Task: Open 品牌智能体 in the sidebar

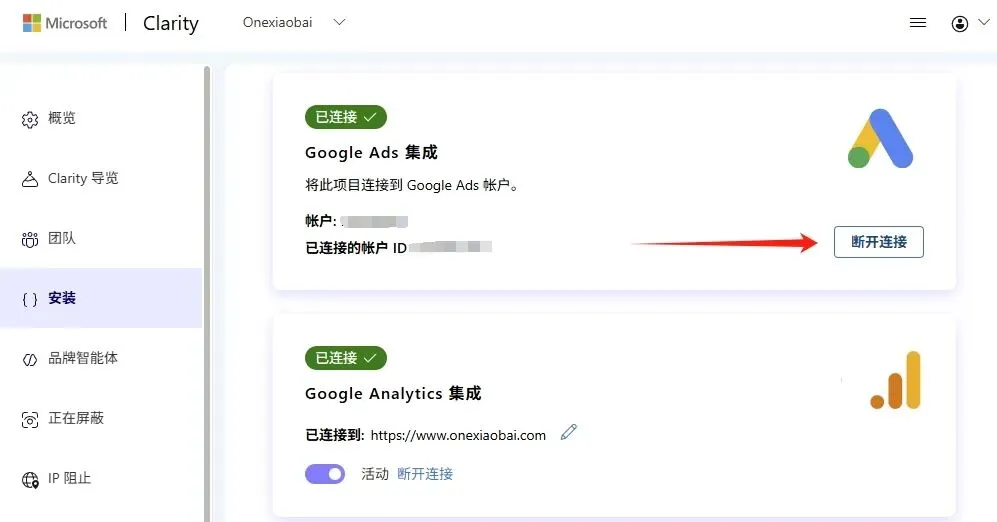Action: [x=83, y=358]
